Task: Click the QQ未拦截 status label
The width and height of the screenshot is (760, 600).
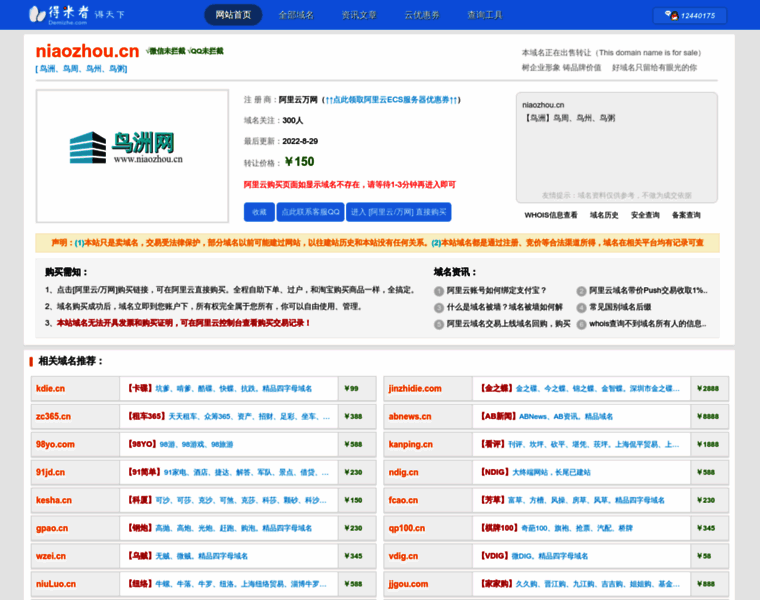Action: [x=206, y=51]
